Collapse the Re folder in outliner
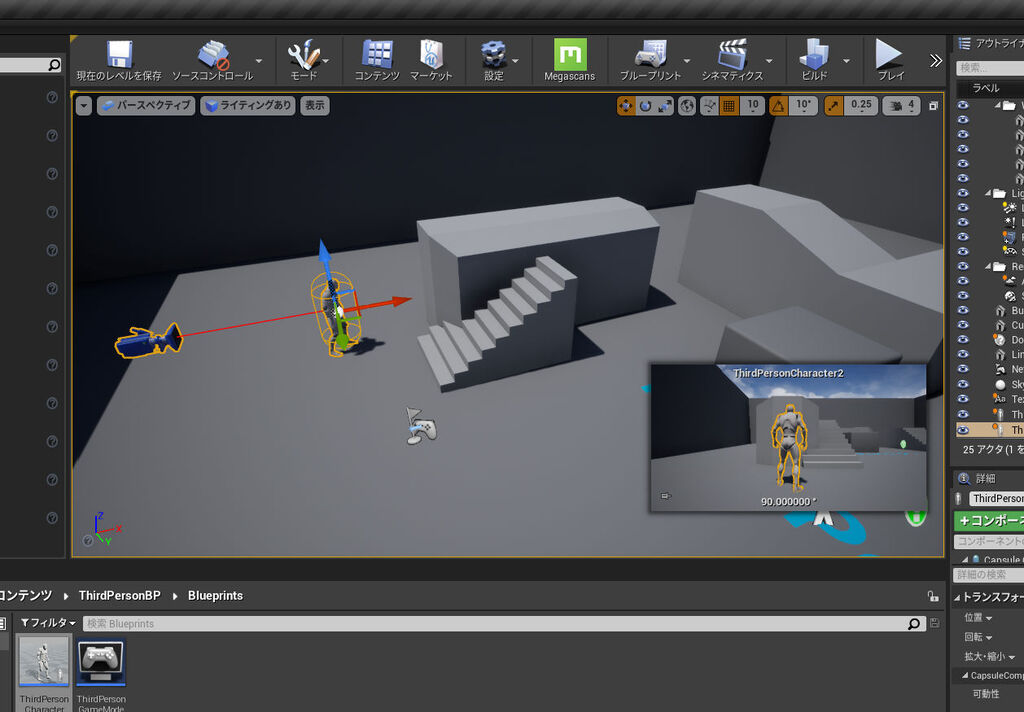The image size is (1024, 712). pyautogui.click(x=988, y=267)
